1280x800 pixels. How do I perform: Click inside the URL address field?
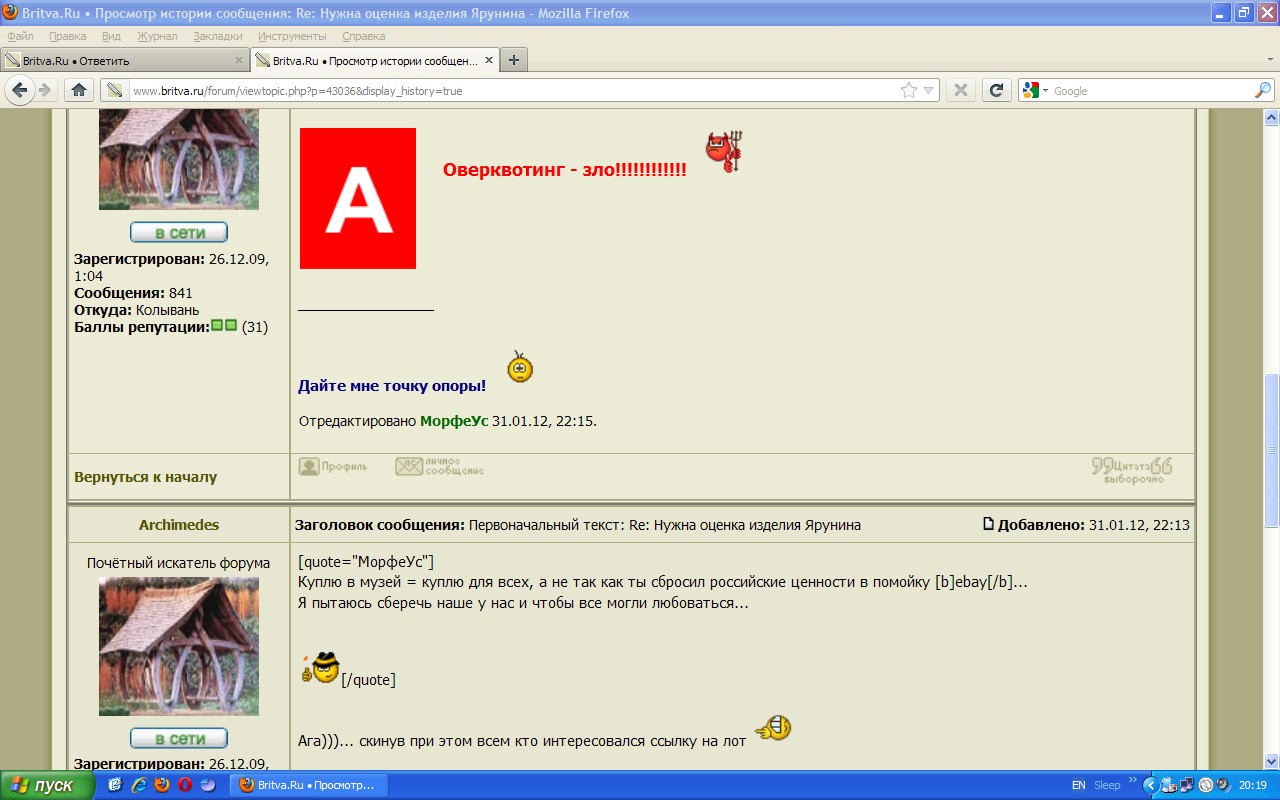pyautogui.click(x=500, y=90)
